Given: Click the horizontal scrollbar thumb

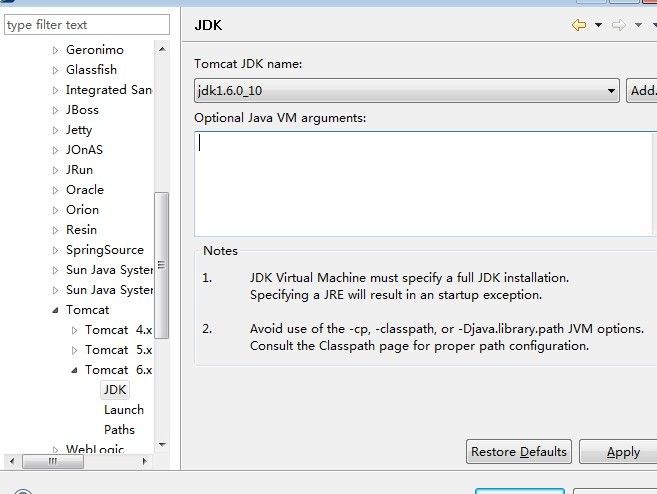Looking at the screenshot, I should 53,461.
